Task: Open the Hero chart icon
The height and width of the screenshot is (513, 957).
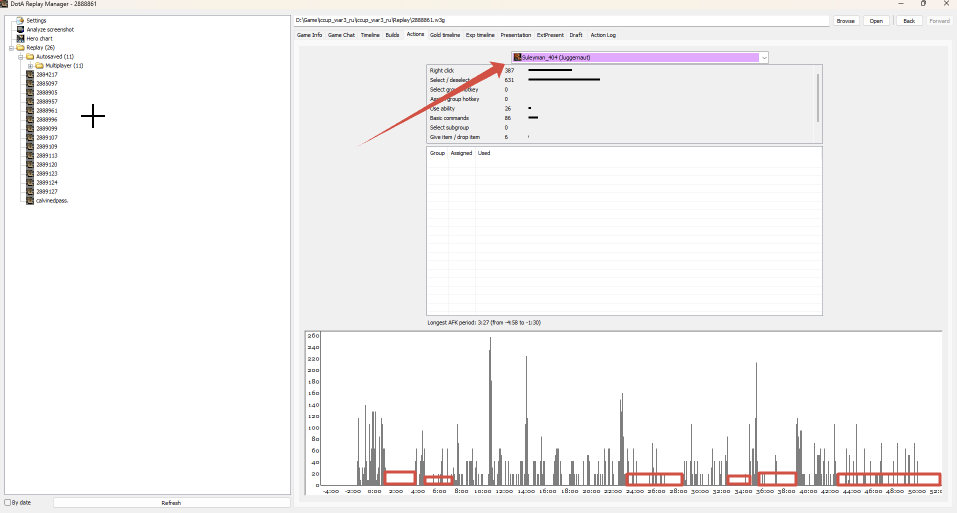Action: (x=20, y=38)
